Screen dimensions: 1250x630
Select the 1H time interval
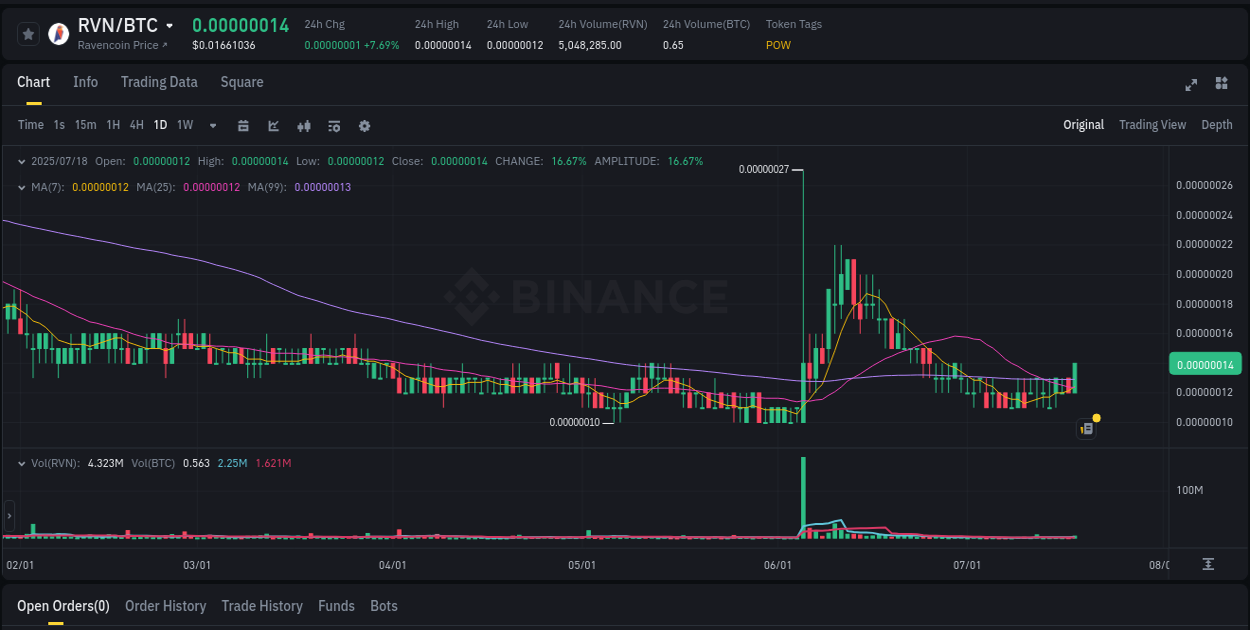tap(113, 125)
